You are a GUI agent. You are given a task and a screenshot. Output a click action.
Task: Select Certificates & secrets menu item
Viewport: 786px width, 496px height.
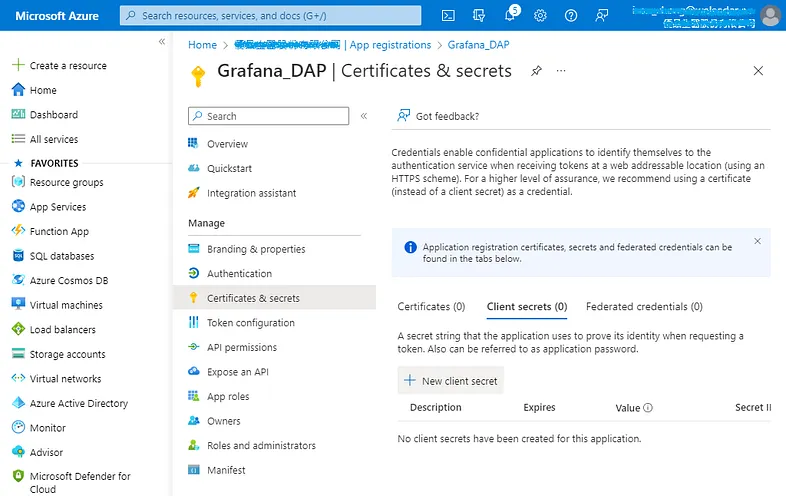coord(274,298)
